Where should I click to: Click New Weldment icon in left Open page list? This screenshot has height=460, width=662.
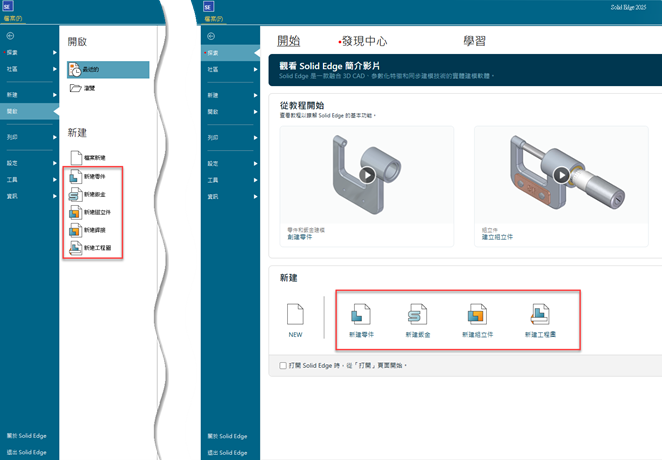(x=75, y=230)
